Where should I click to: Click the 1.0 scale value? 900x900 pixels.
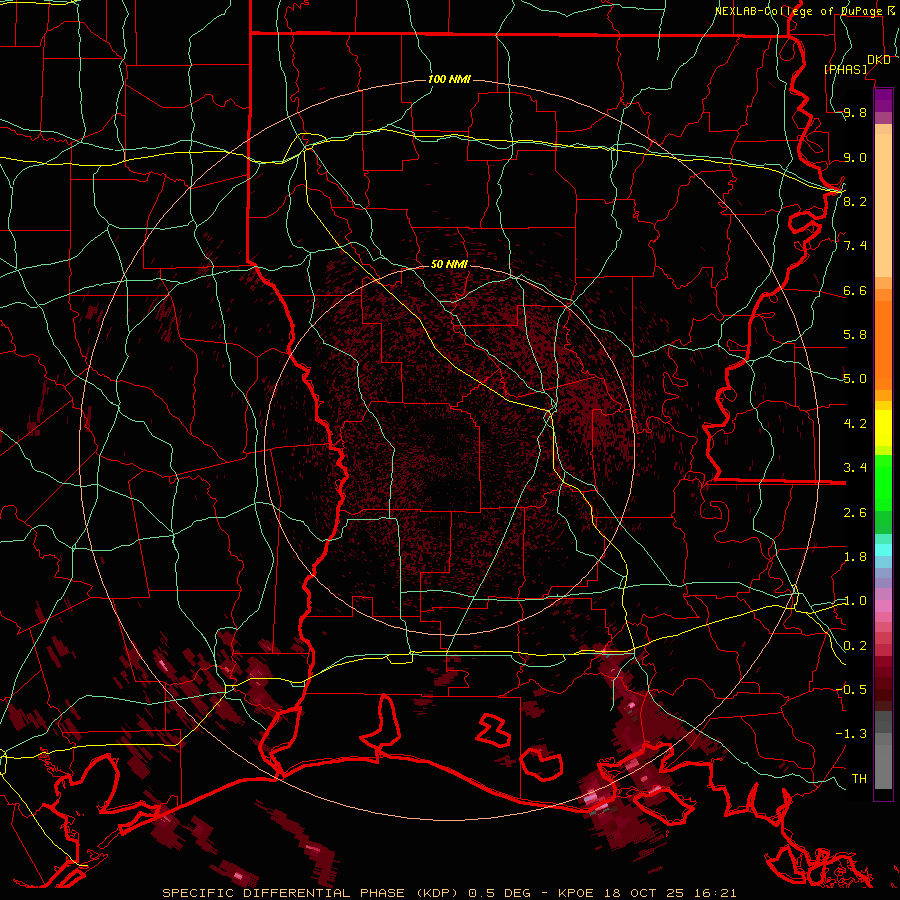[x=855, y=601]
